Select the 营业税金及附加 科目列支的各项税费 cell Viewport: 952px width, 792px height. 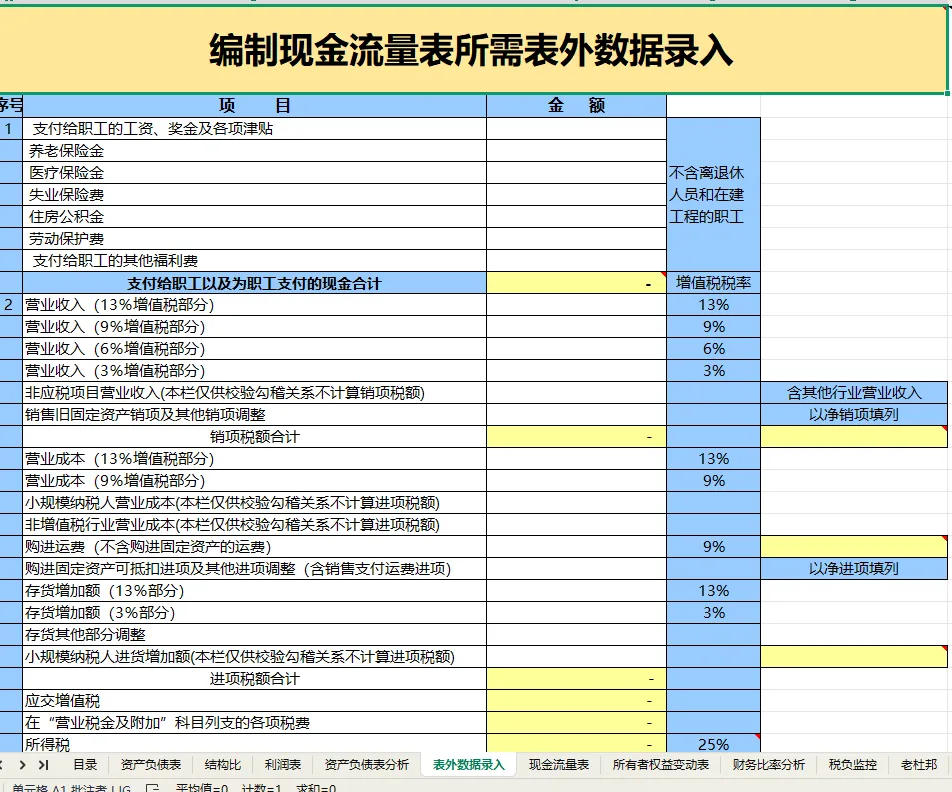pyautogui.click(x=254, y=723)
